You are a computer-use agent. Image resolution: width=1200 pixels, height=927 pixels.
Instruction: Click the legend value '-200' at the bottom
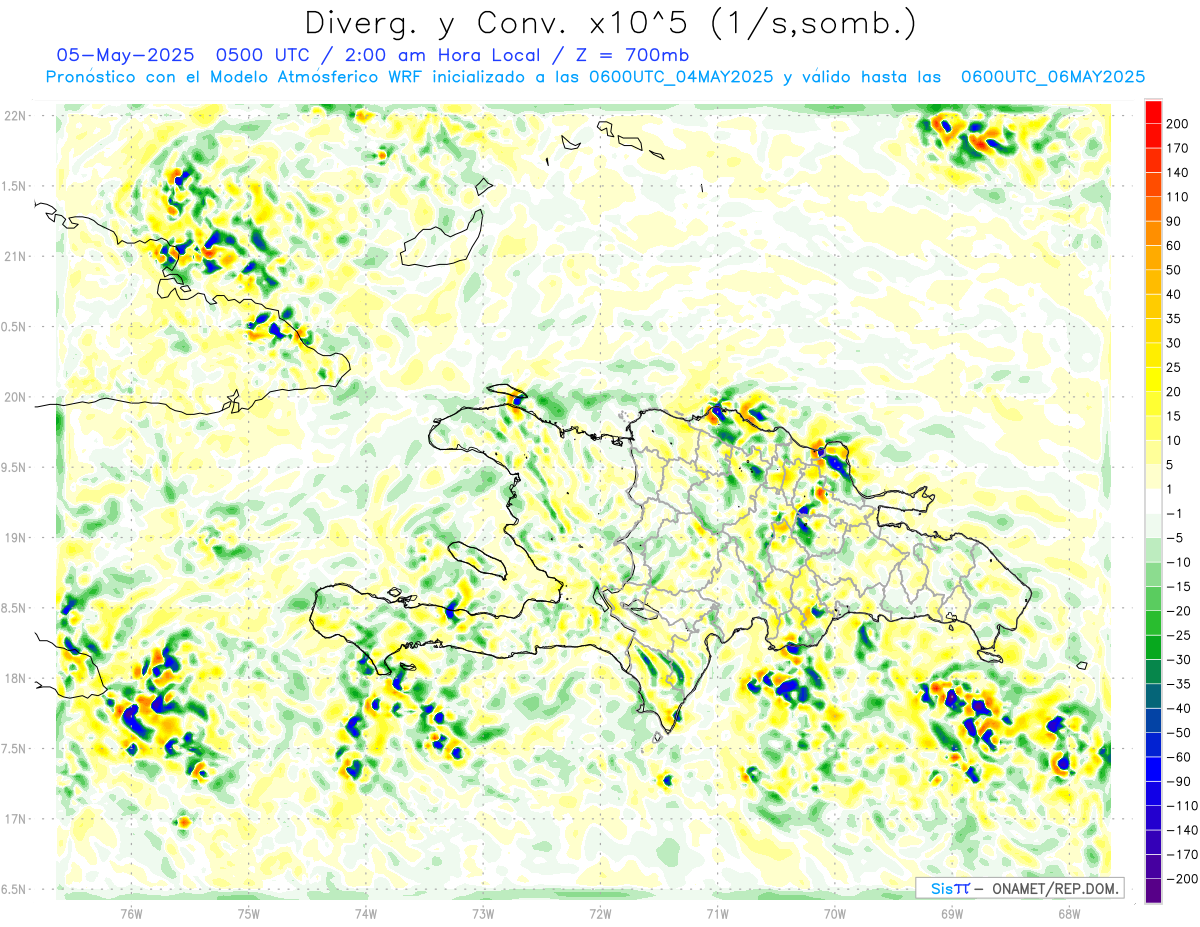[1183, 879]
